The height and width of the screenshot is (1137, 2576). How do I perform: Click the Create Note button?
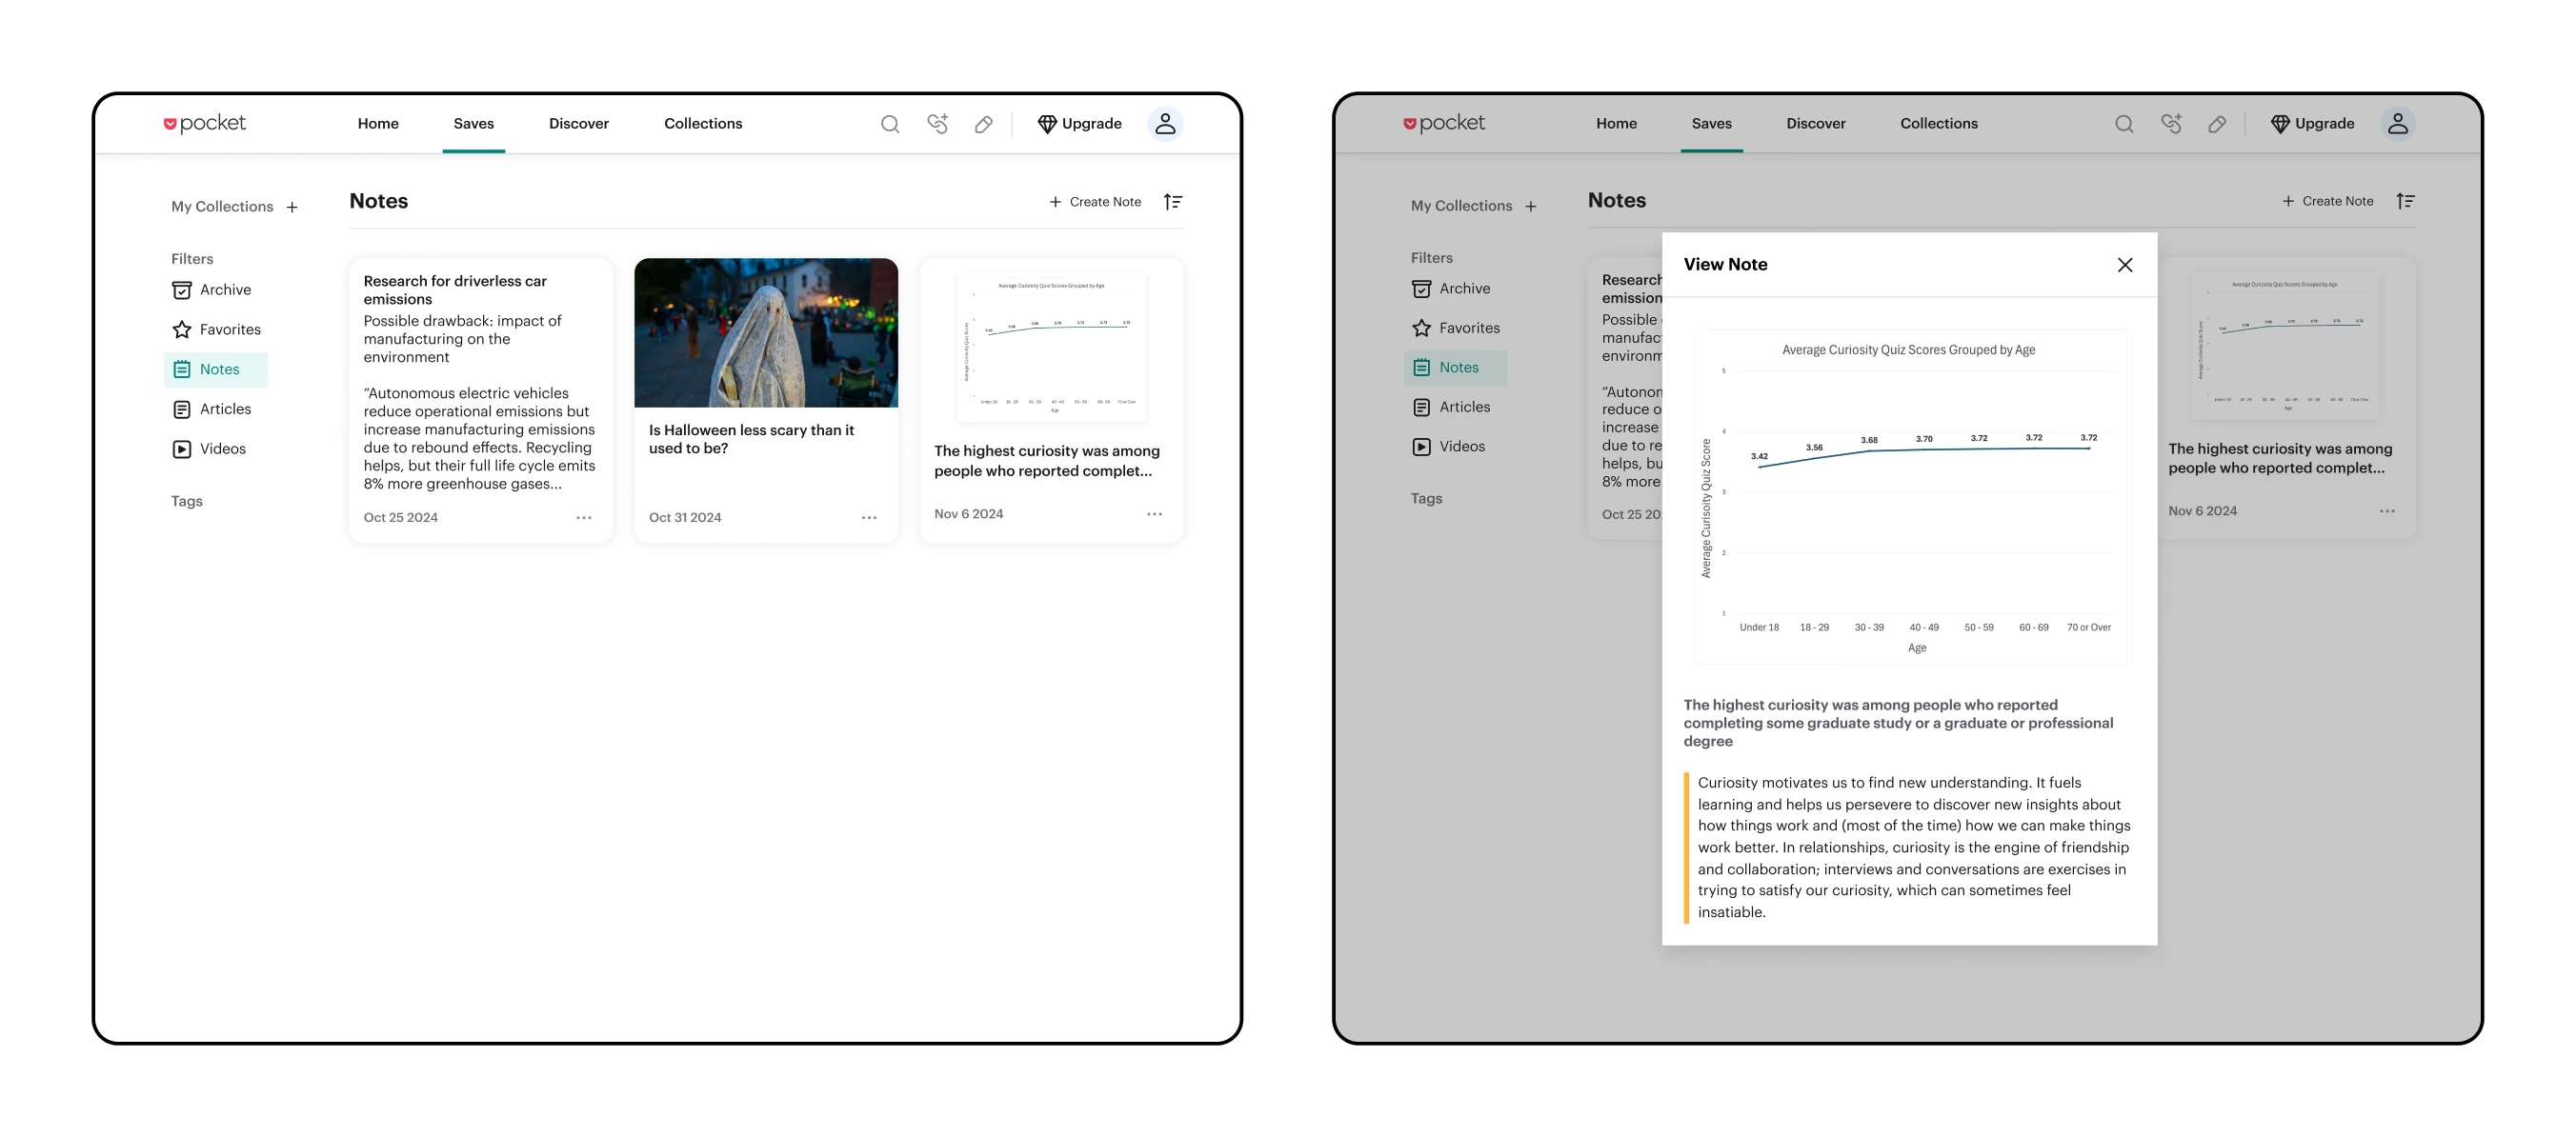coord(1096,201)
